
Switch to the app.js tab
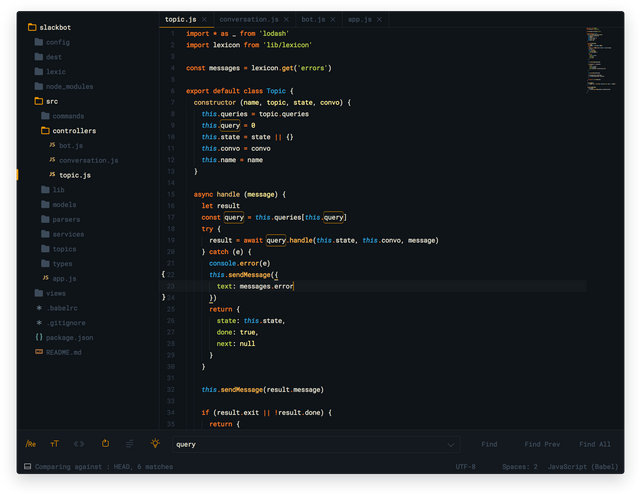(358, 19)
